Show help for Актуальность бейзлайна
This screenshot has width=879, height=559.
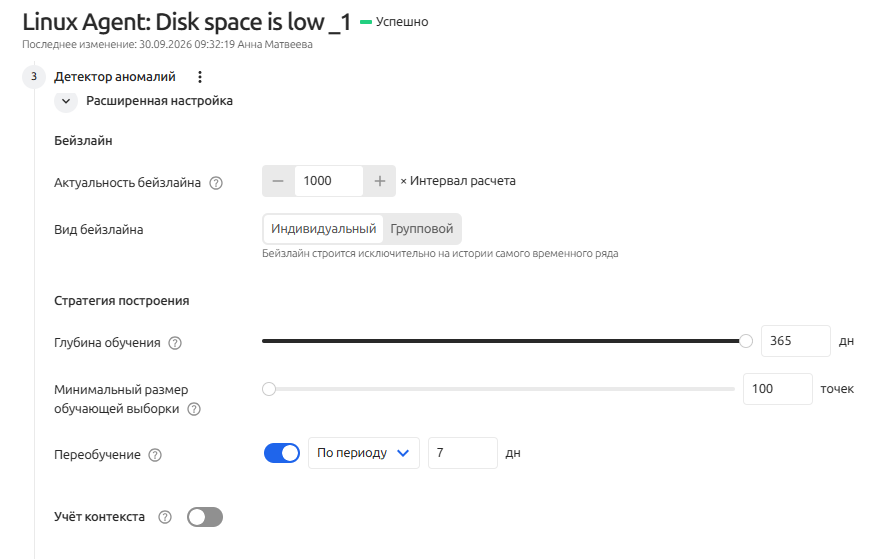click(216, 183)
